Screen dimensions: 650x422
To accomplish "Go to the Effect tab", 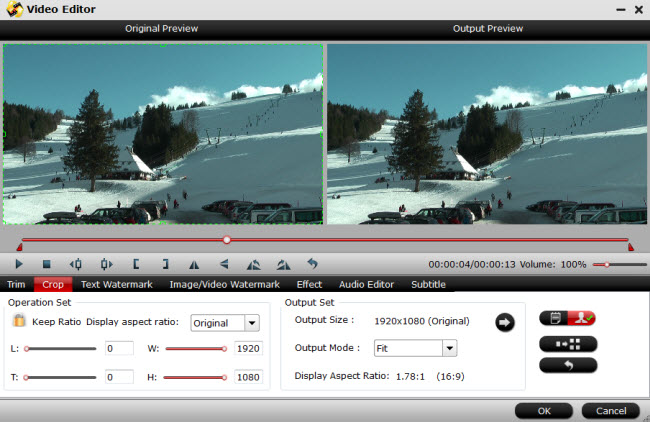I will [309, 284].
